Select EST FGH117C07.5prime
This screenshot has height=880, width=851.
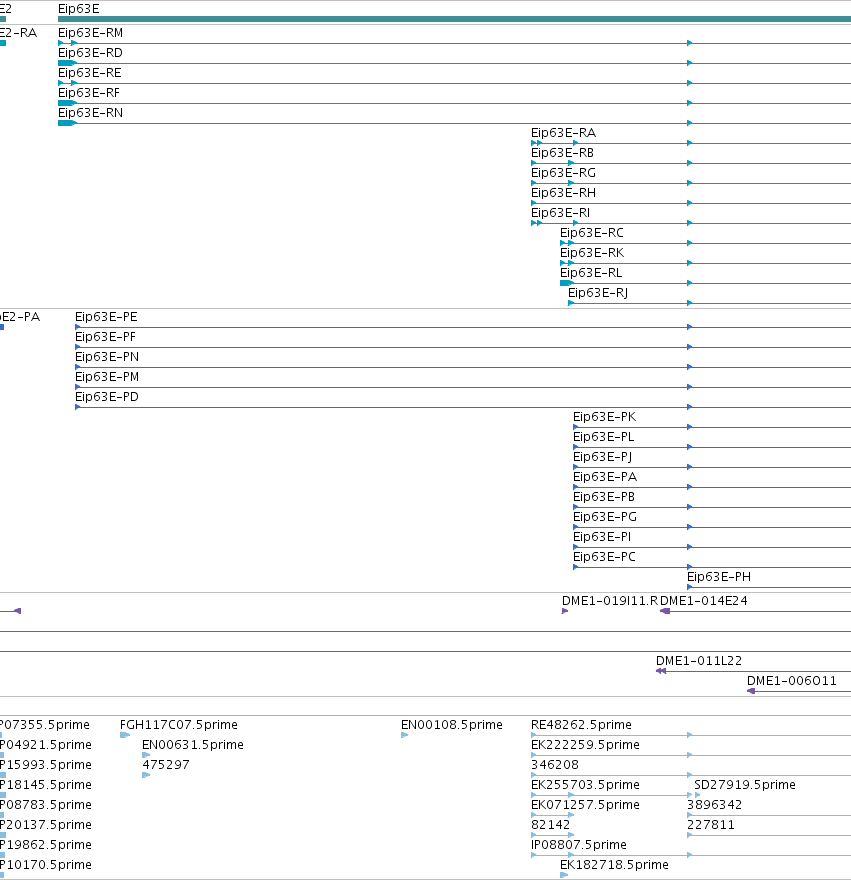179,725
